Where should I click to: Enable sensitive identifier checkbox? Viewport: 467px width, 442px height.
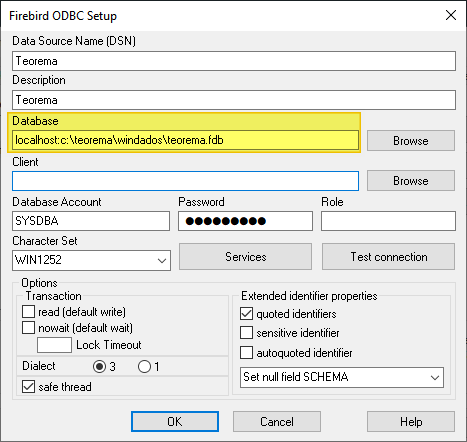(x=246, y=333)
